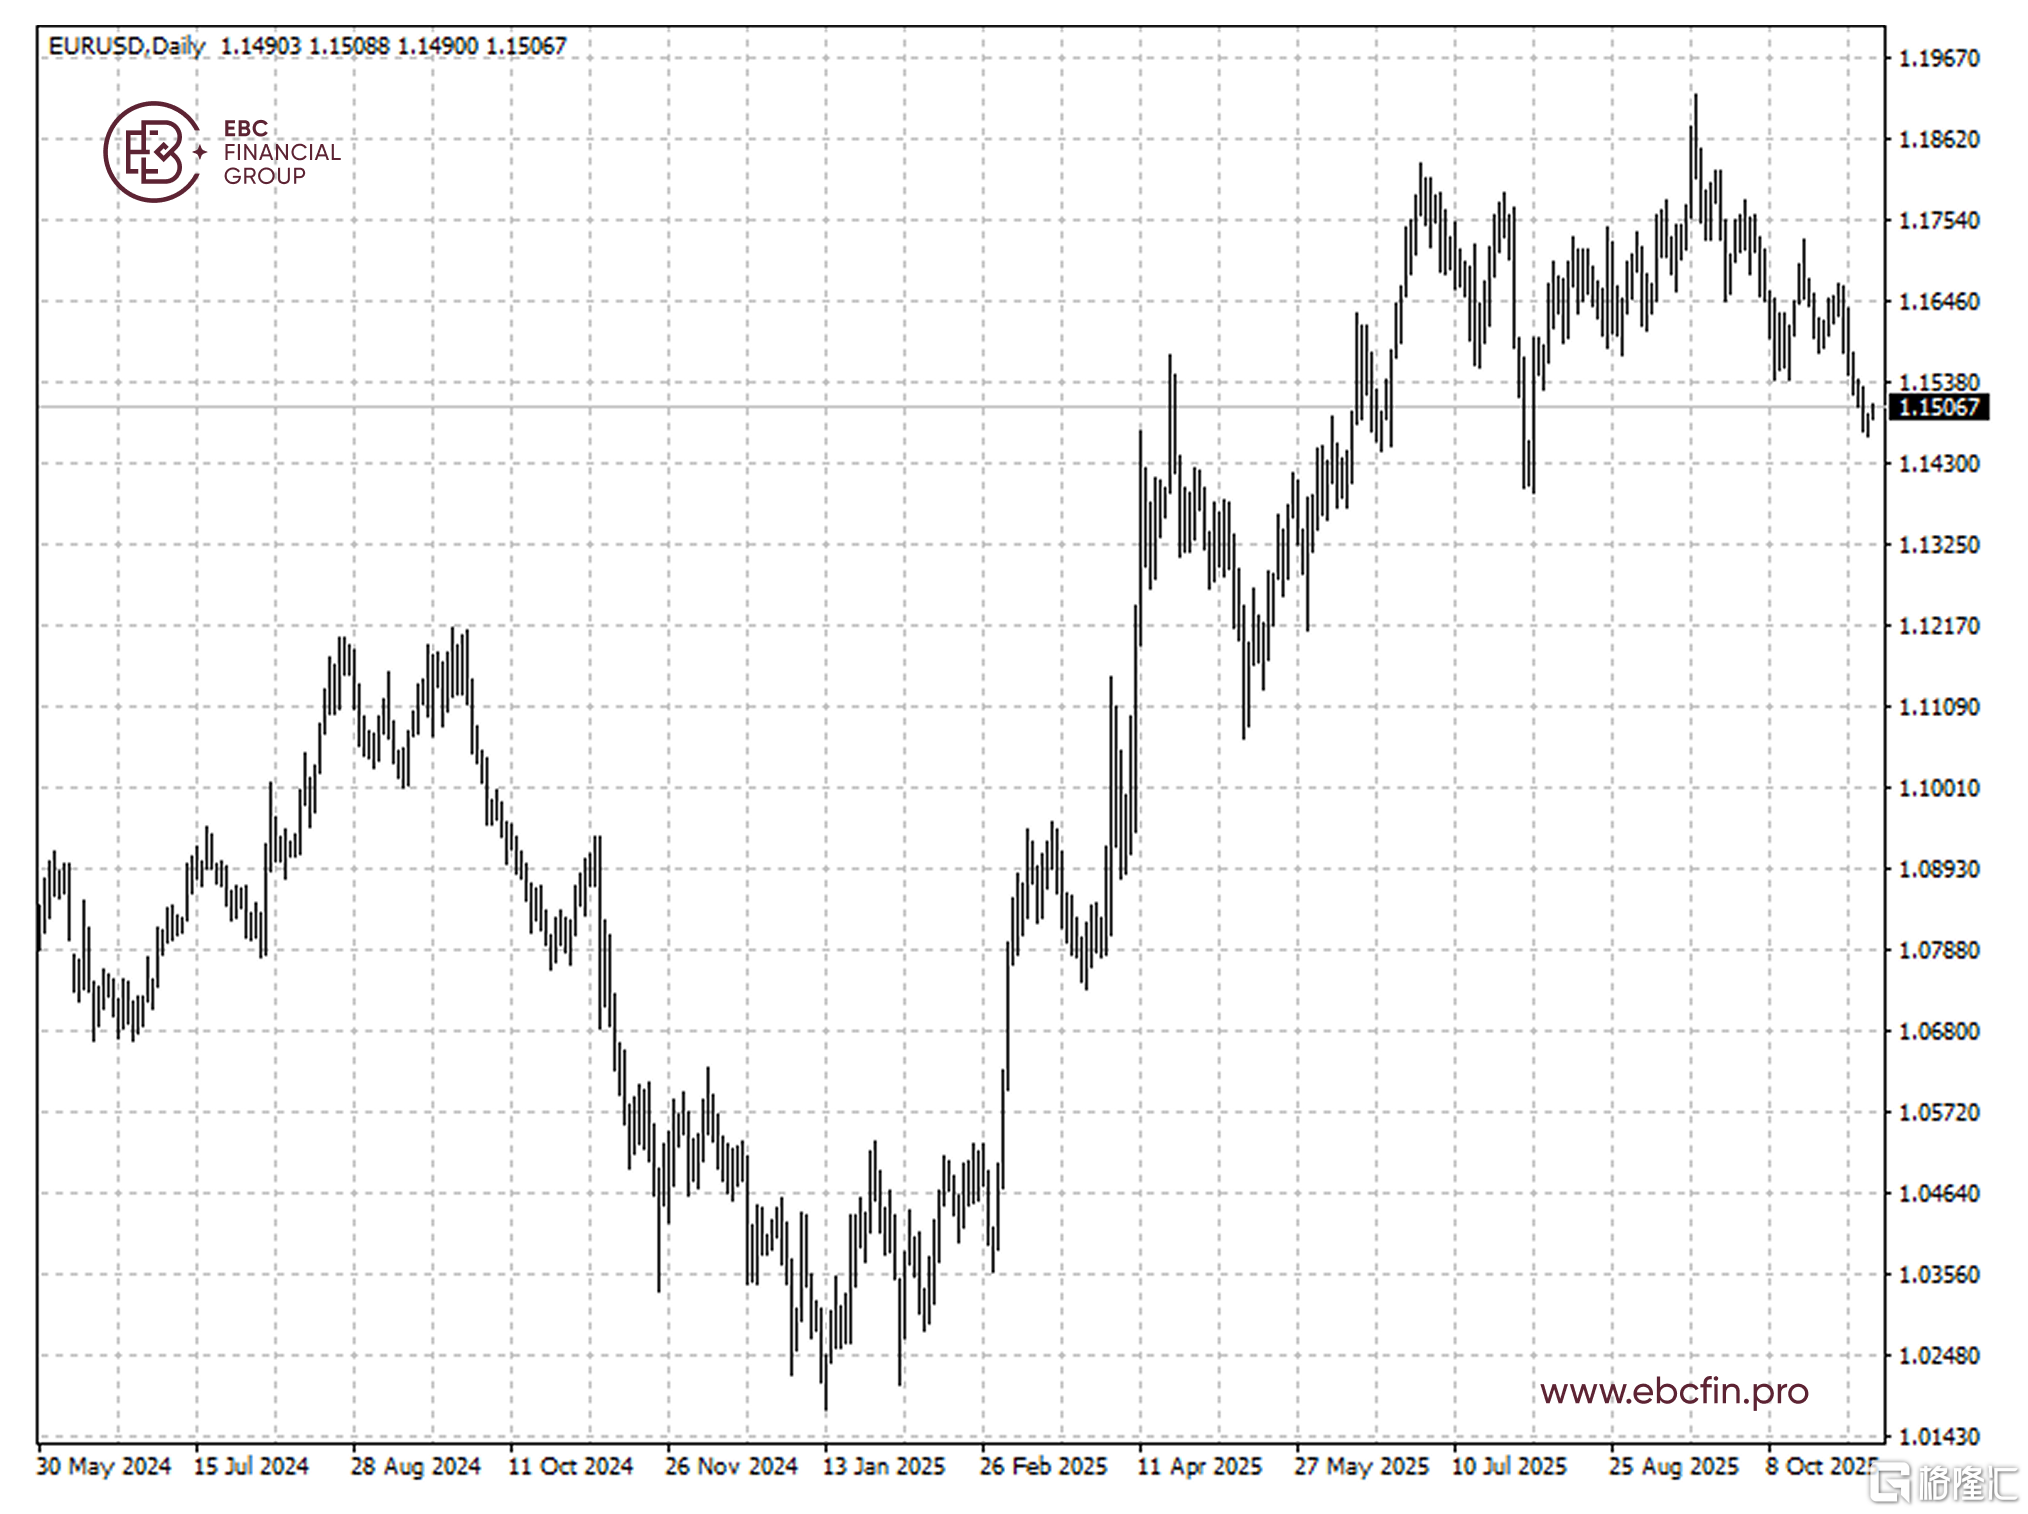Click the 26 Nov 2024 date label
This screenshot has height=1514, width=2028.
731,1466
